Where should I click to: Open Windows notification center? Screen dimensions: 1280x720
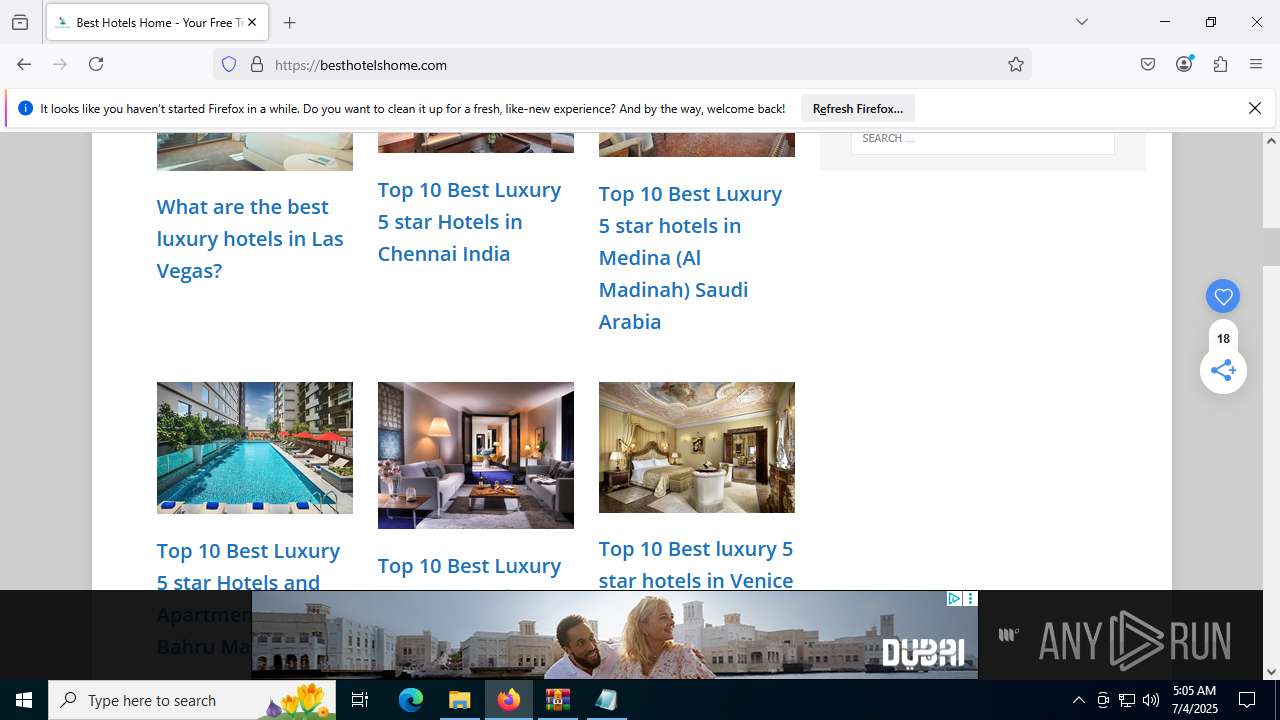point(1247,700)
